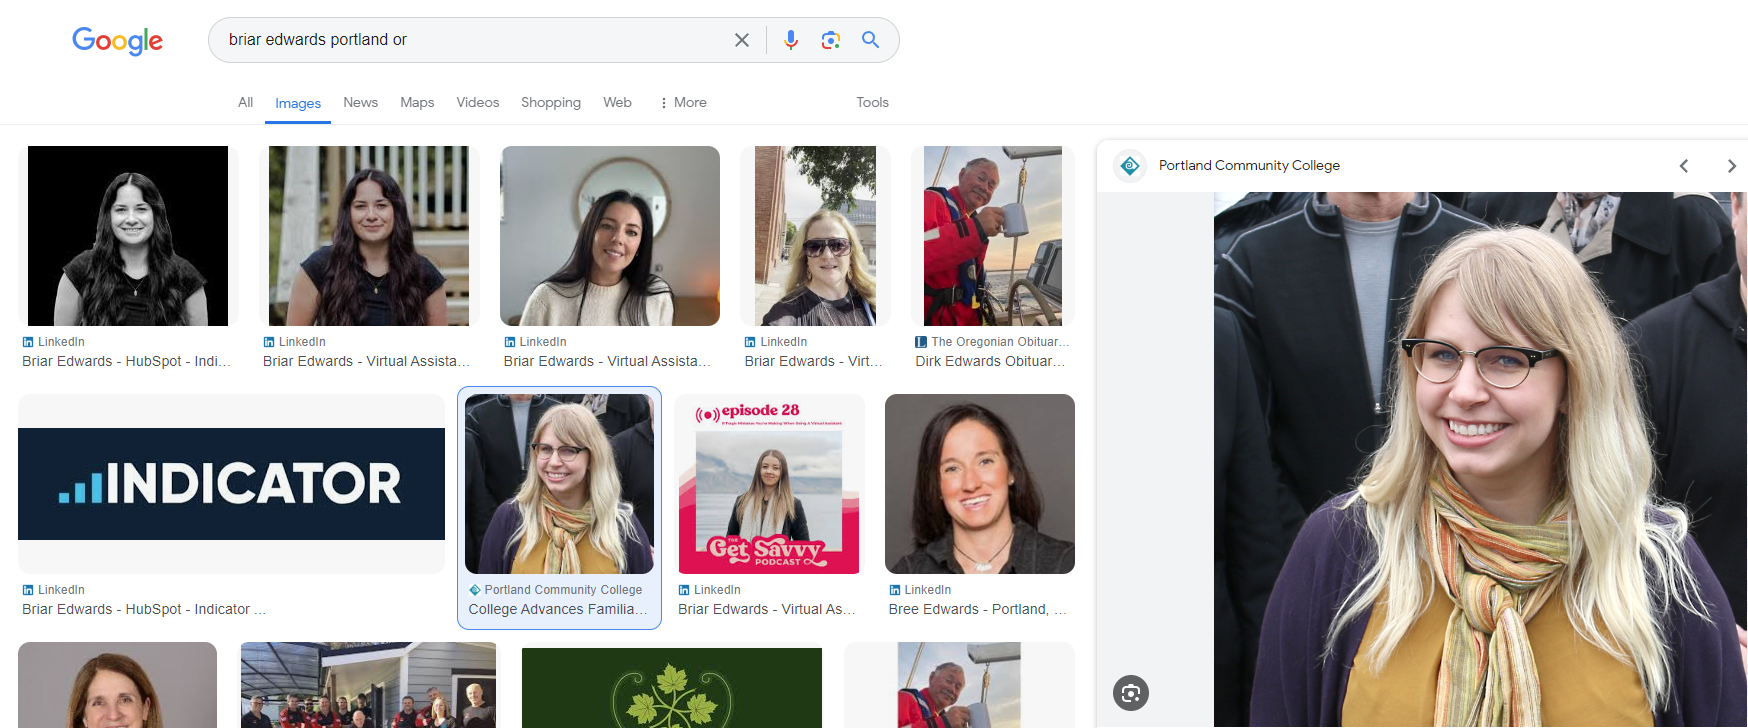Open the group photo thumbnail in bottom row
The image size is (1748, 728).
click(368, 686)
